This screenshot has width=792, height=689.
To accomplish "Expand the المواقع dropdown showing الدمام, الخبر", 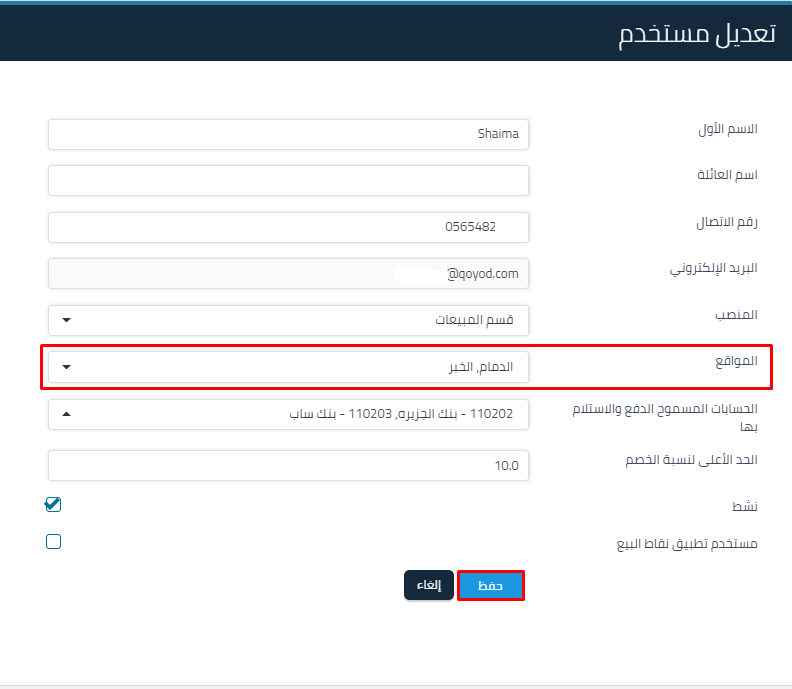I will [x=288, y=367].
